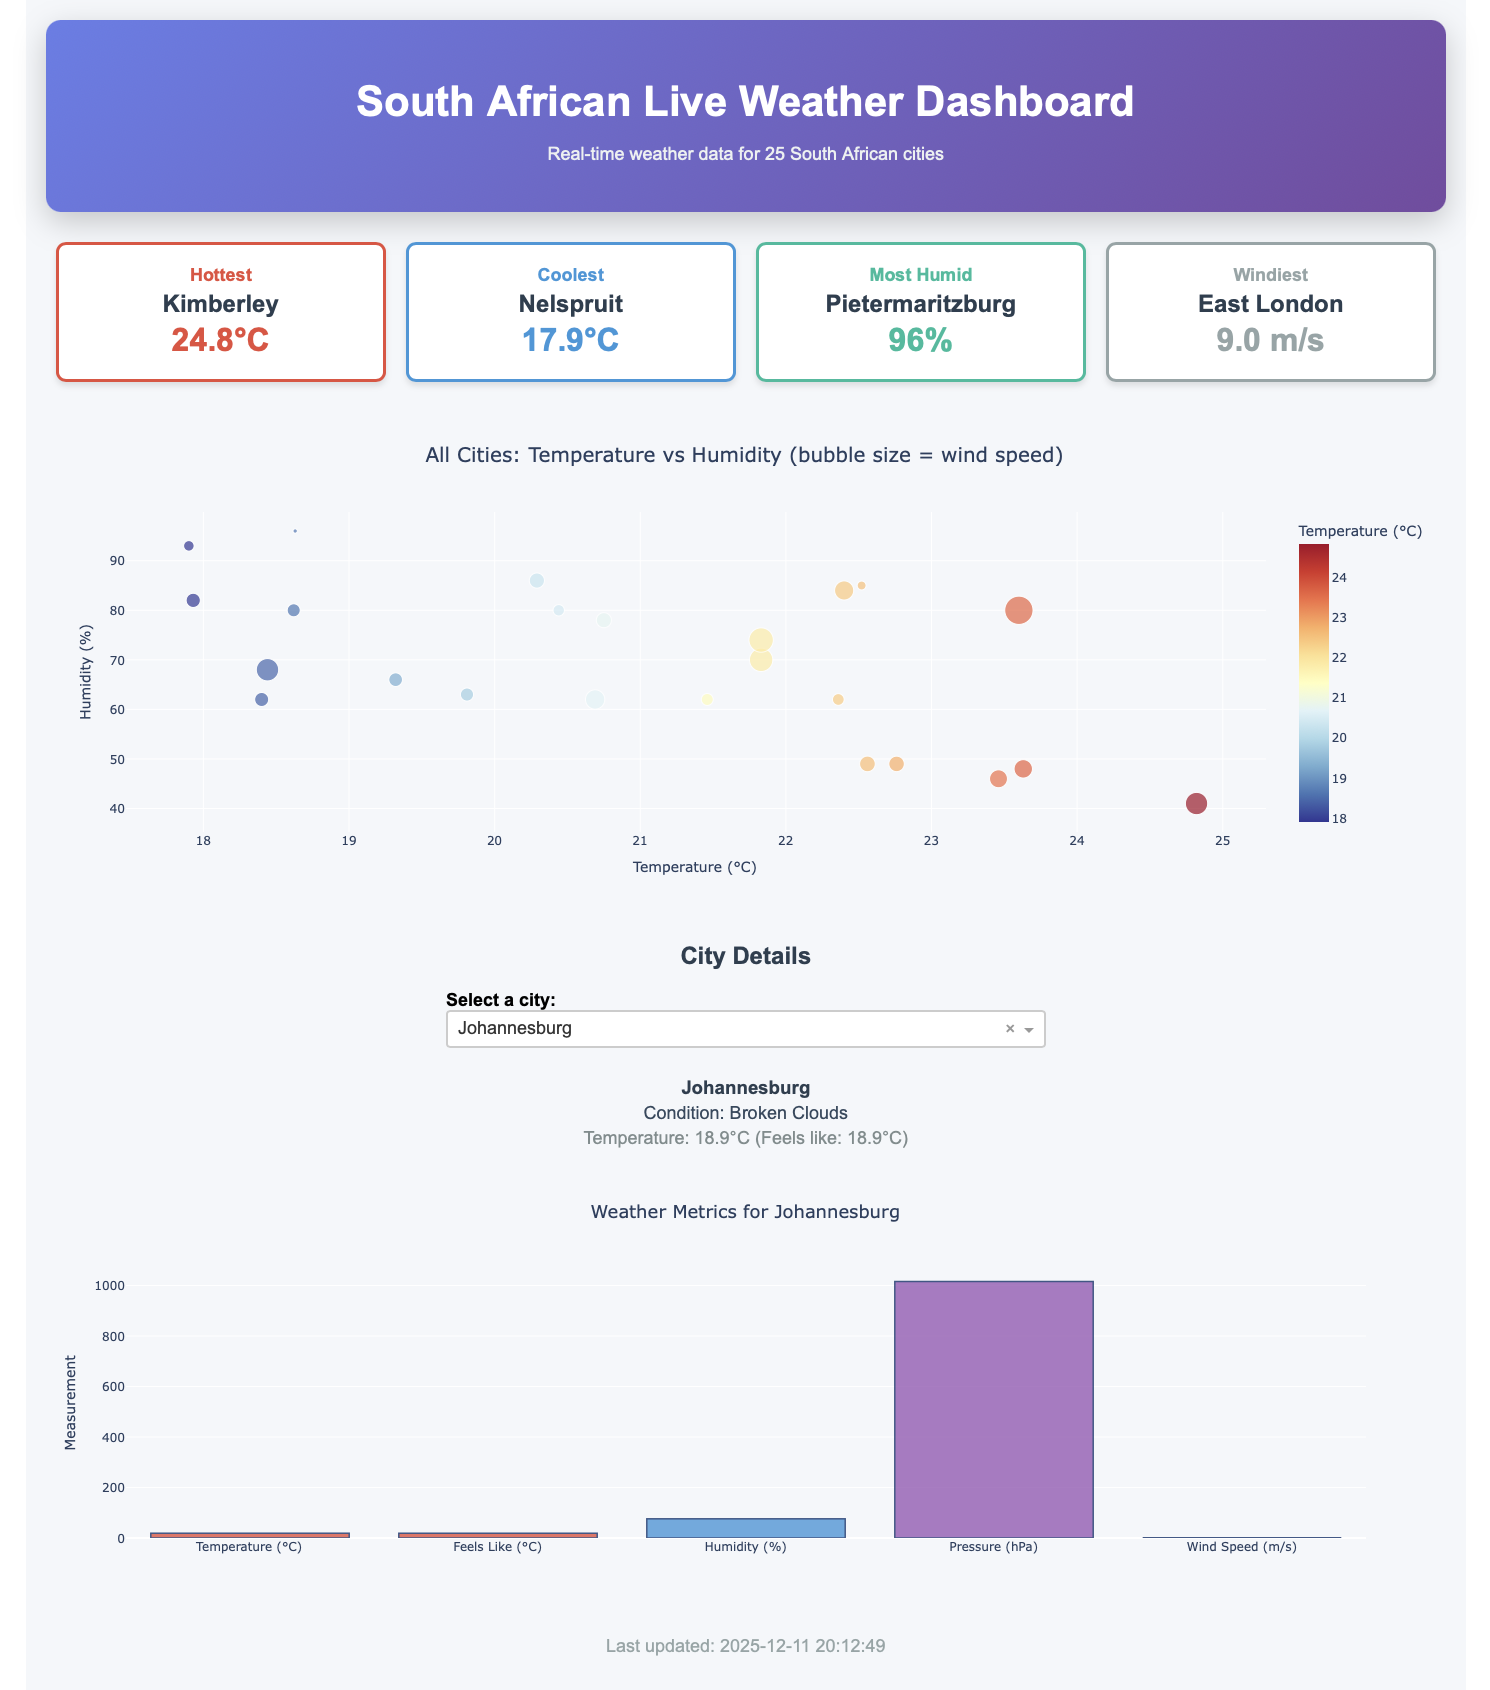Click the Hottest Kimberley card
The height and width of the screenshot is (1690, 1490).
pos(221,311)
